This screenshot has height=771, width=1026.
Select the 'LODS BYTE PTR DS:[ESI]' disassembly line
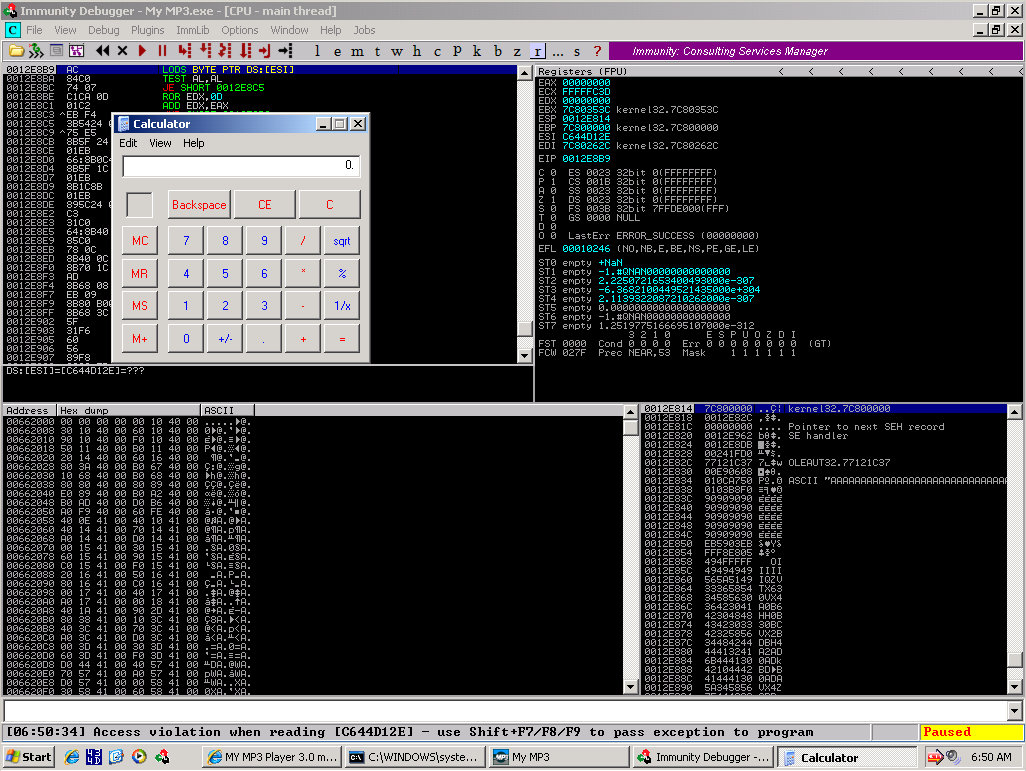[x=260, y=69]
